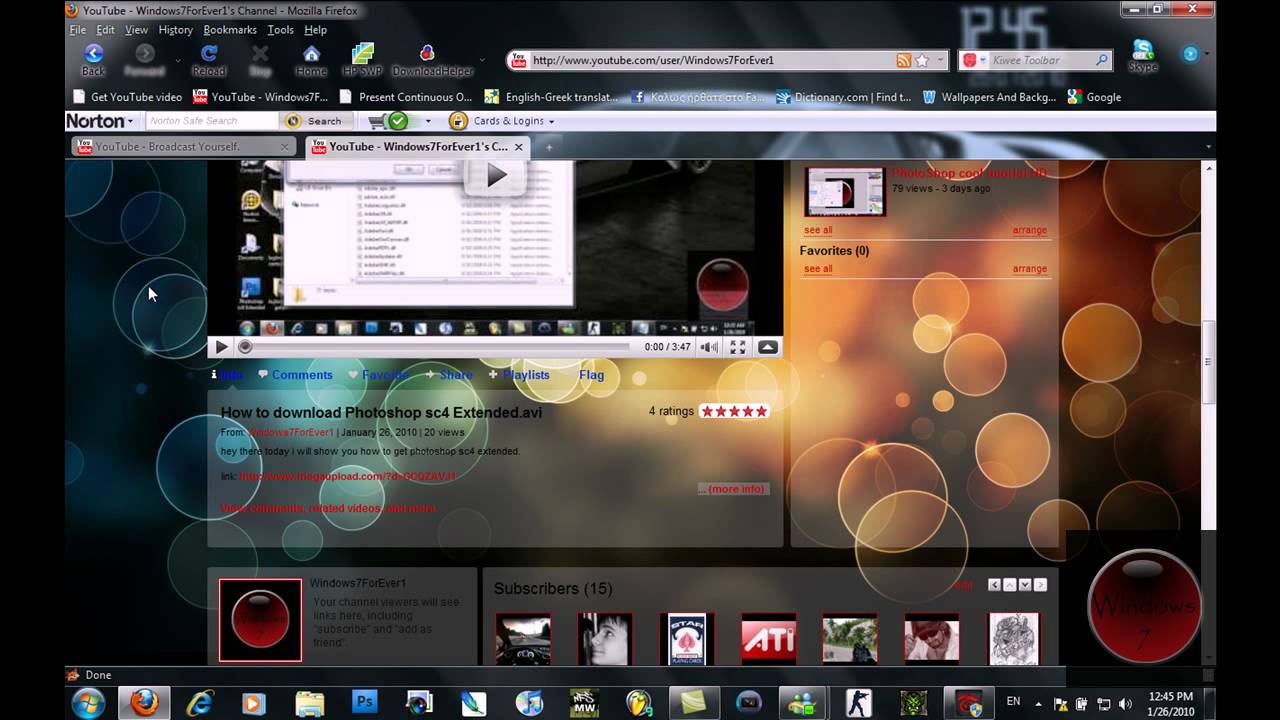Click the page vertical scrollbar
This screenshot has height=720, width=1280.
click(x=1208, y=362)
